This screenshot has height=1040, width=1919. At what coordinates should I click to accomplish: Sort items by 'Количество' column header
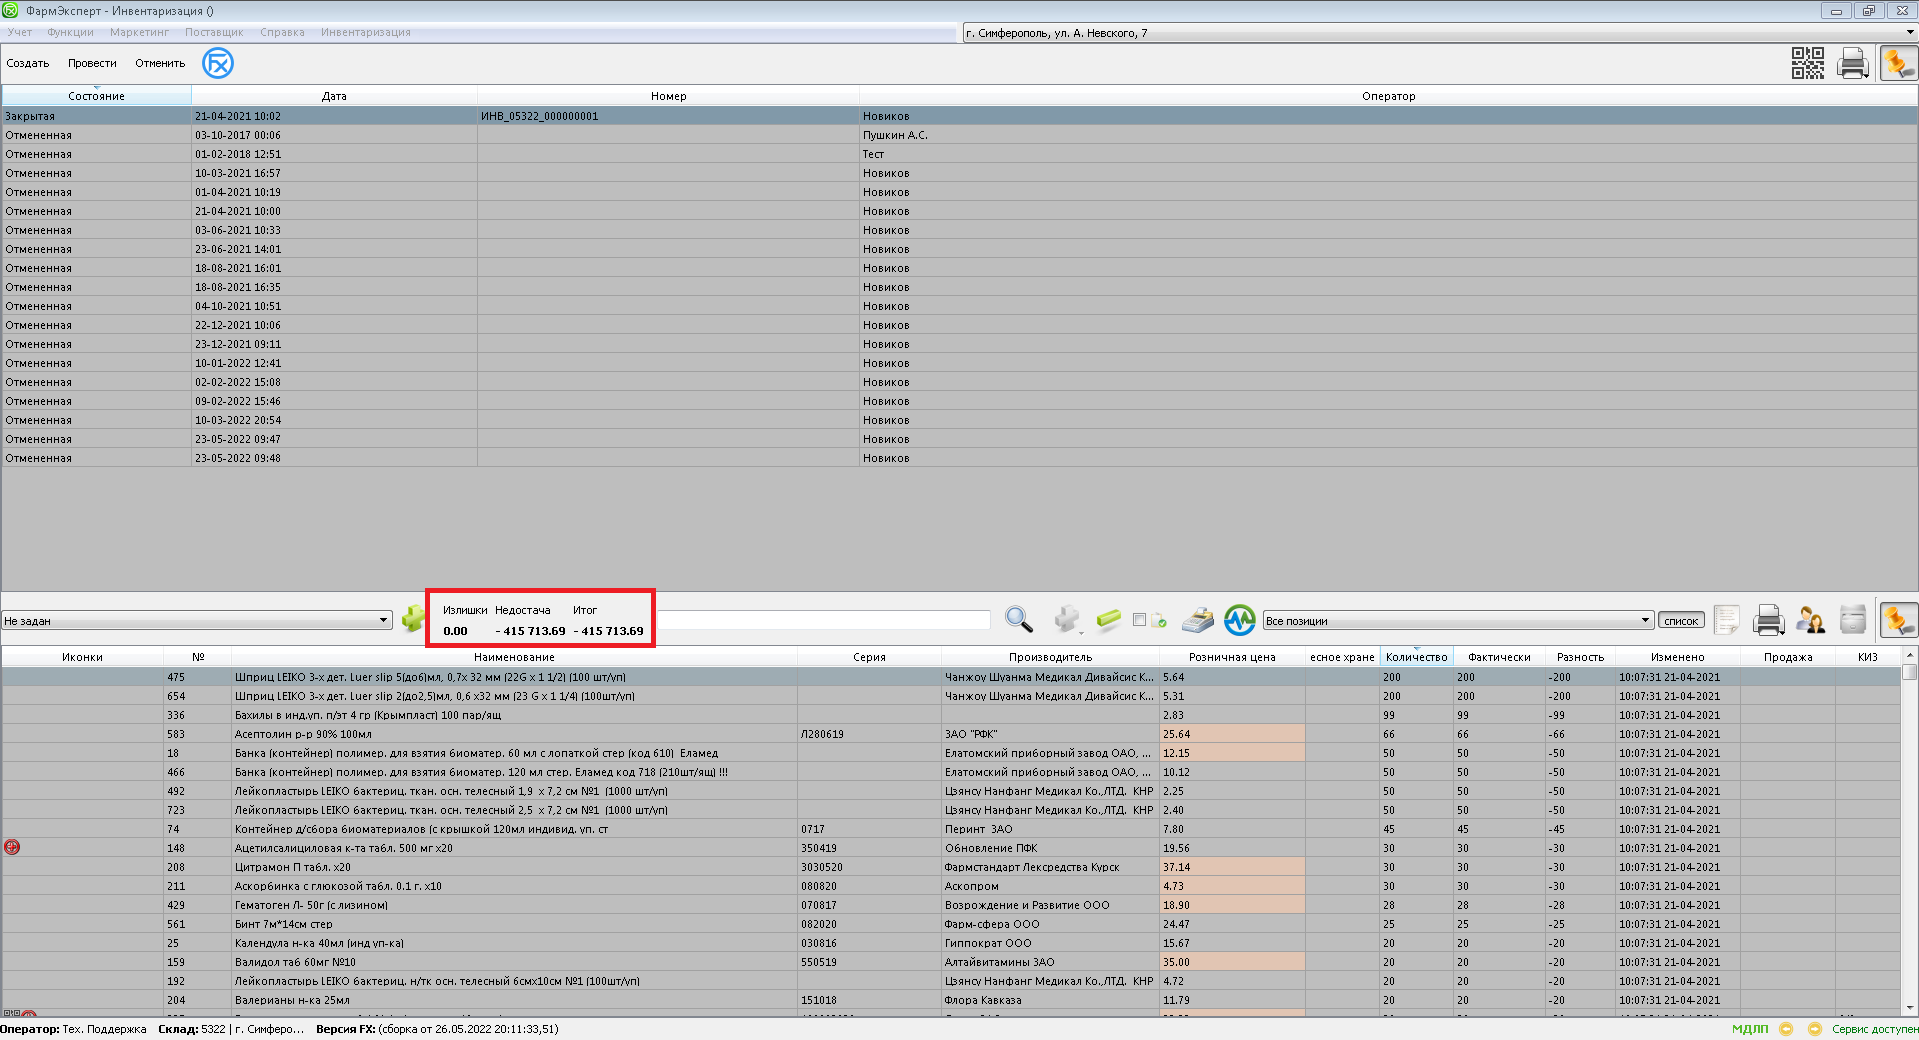[1416, 657]
